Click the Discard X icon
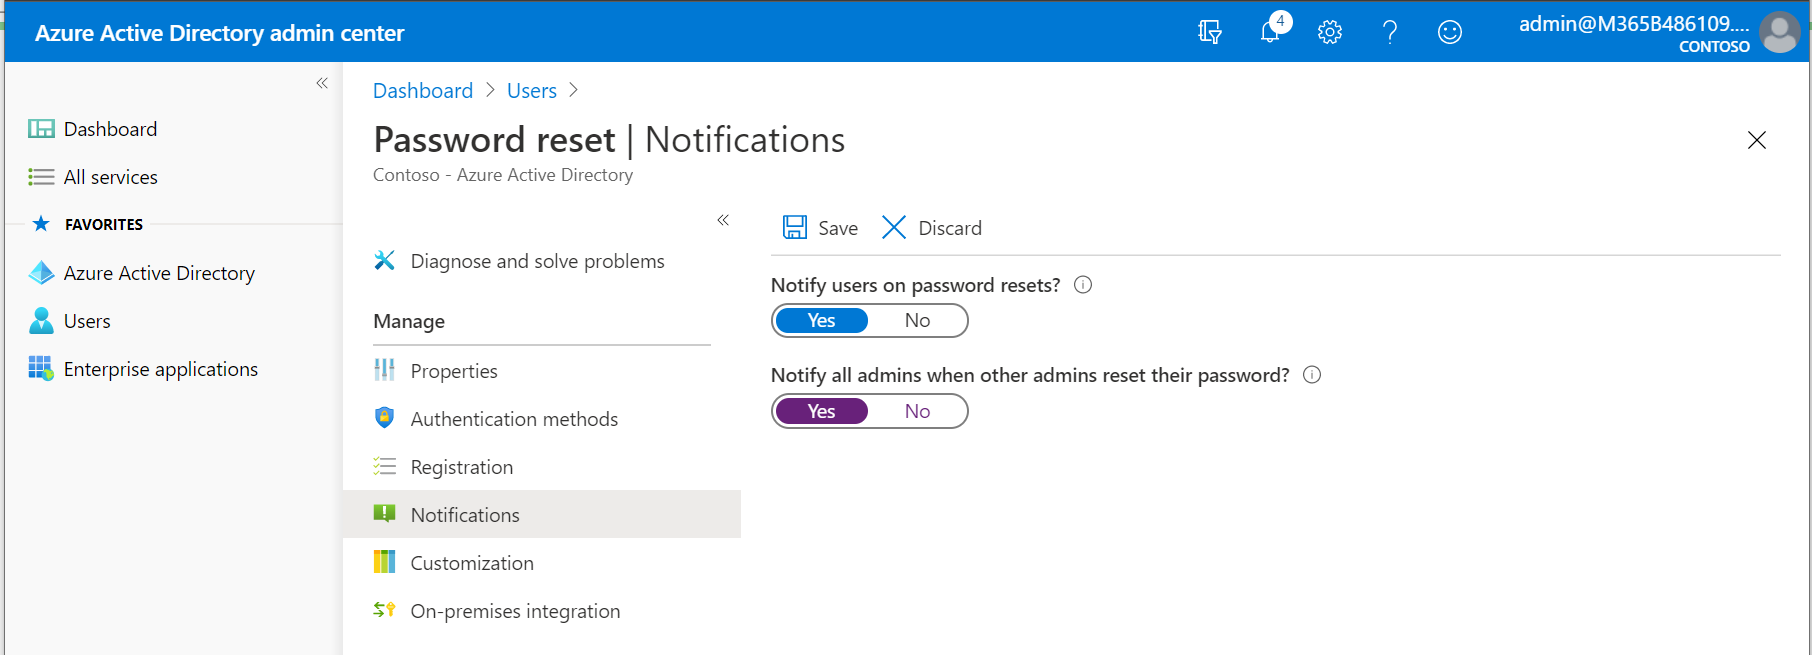The image size is (1812, 655). tap(894, 227)
